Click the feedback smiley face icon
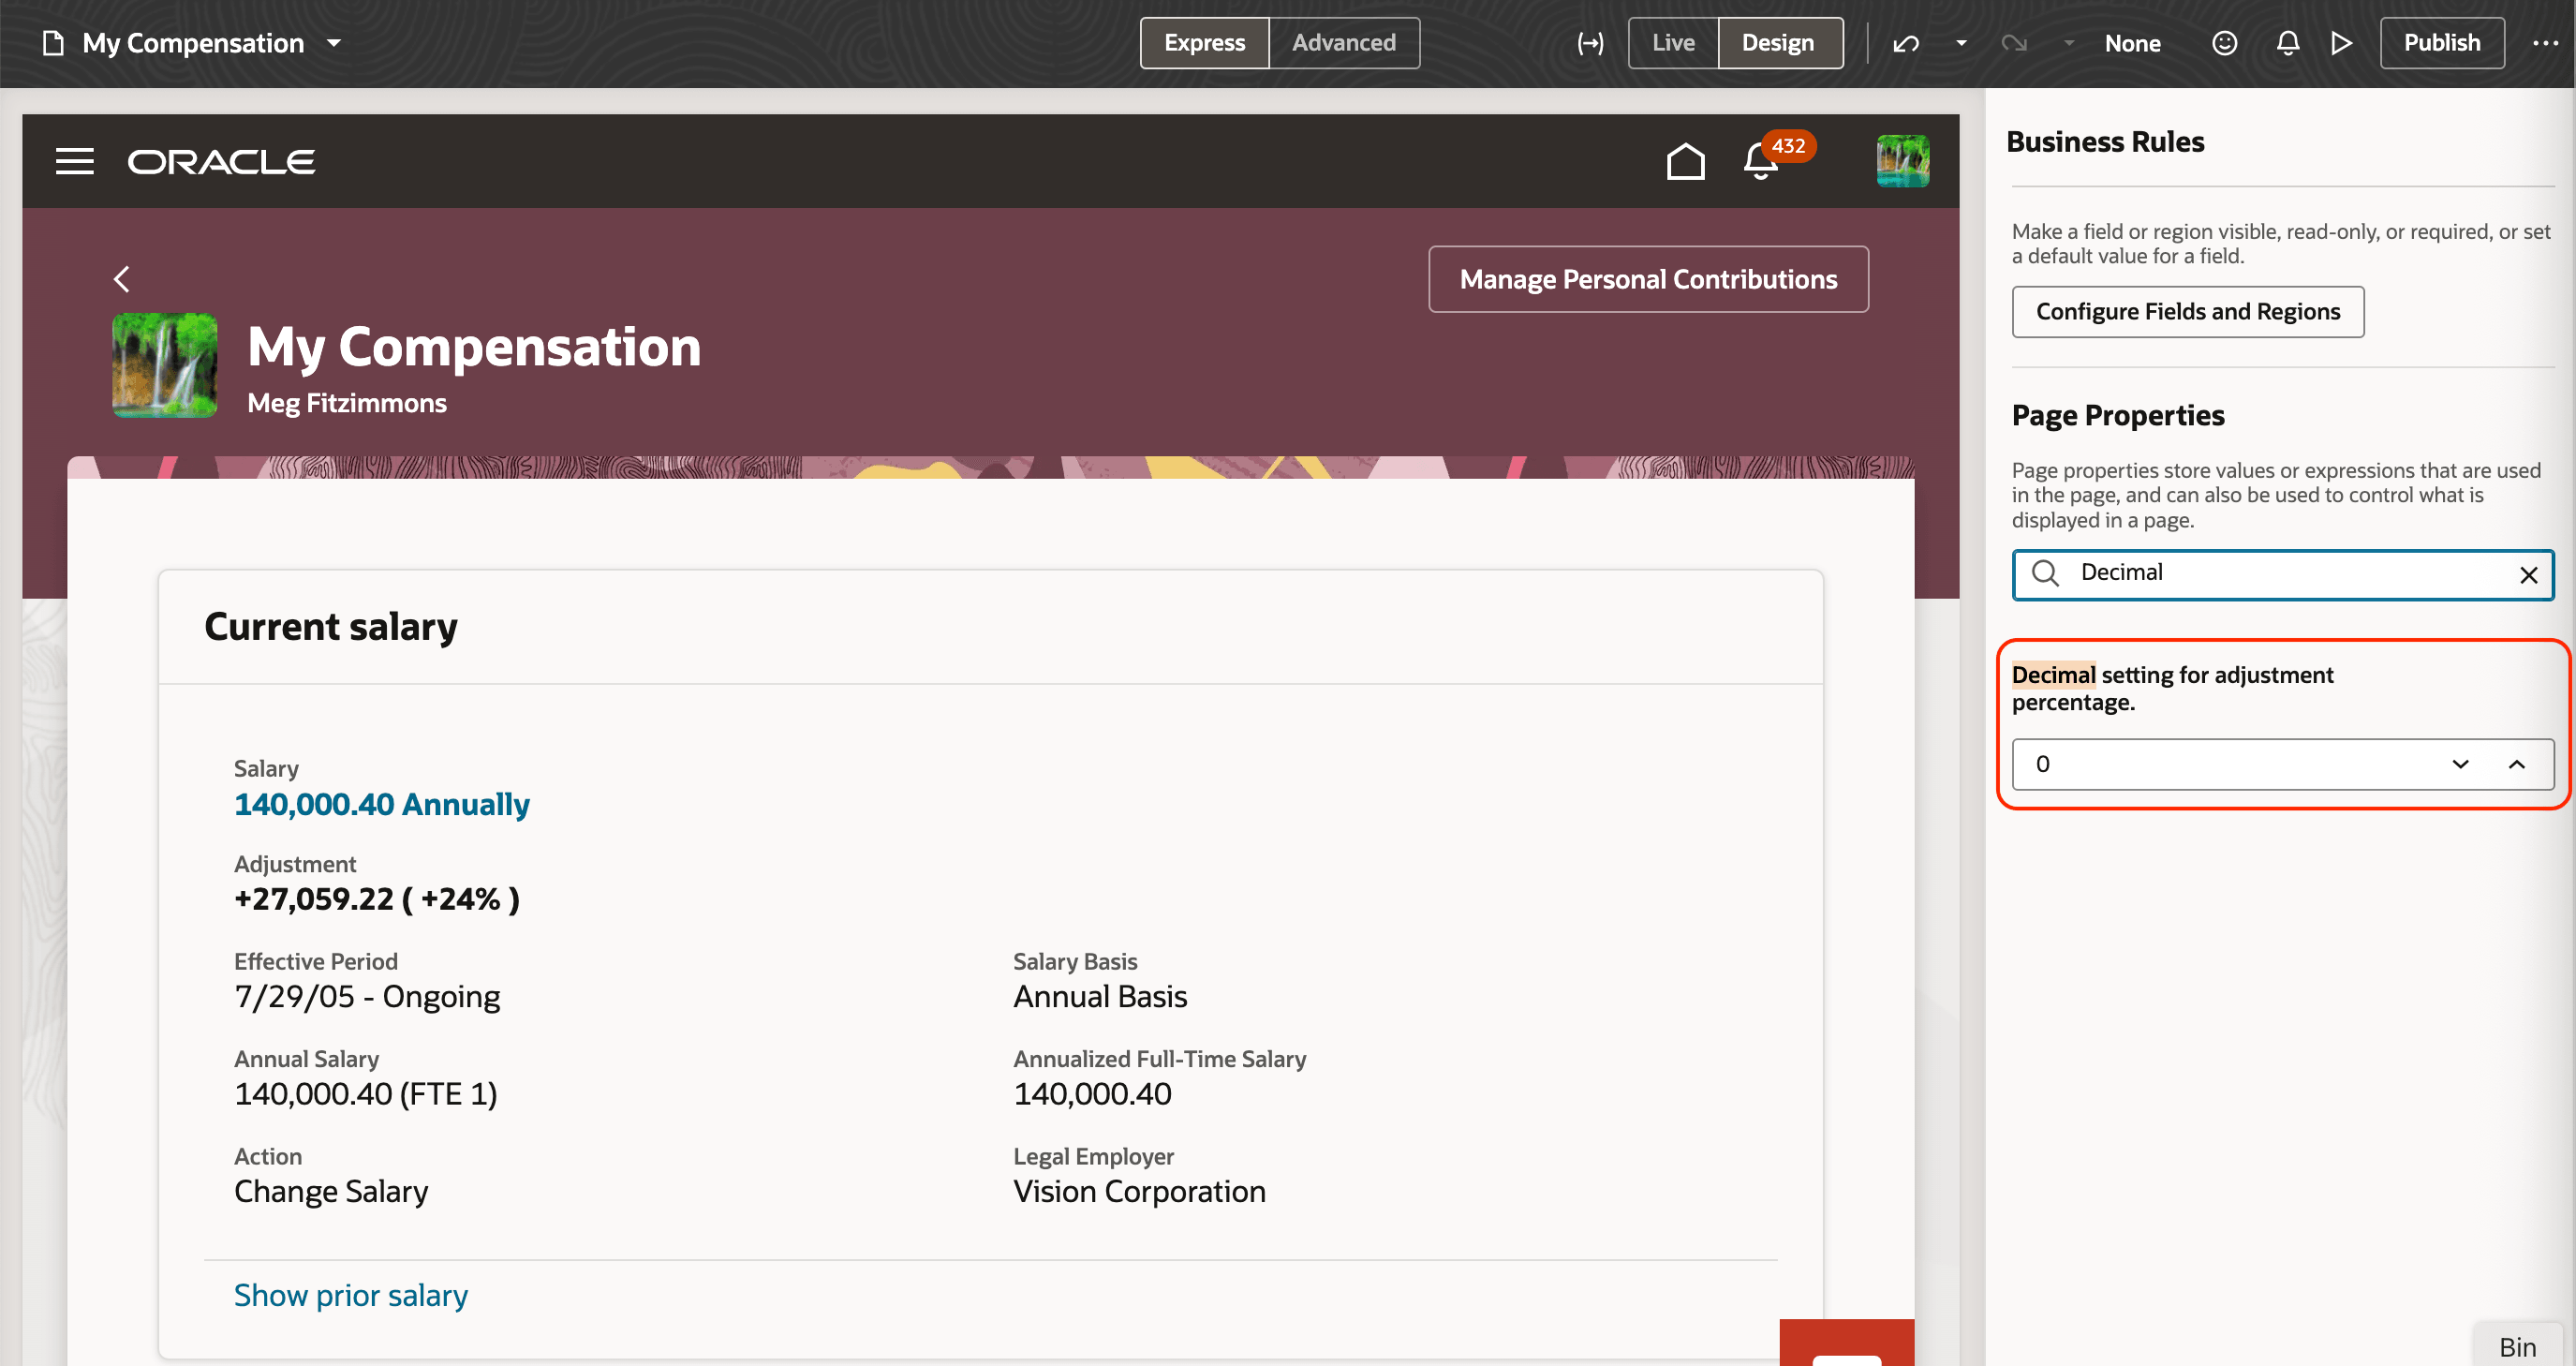Screen dimensions: 2576x1366 click(x=2224, y=43)
